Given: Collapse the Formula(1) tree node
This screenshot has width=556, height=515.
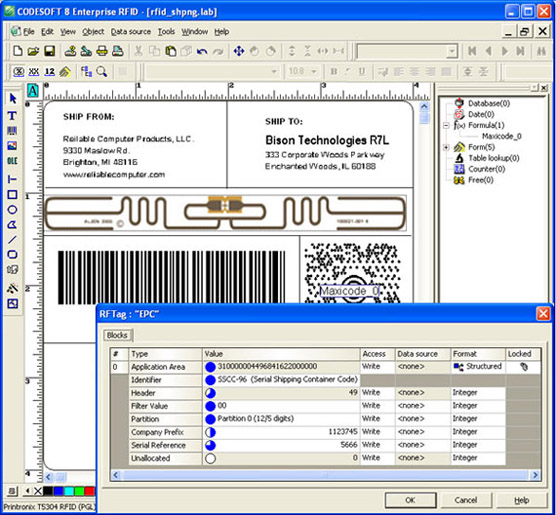Looking at the screenshot, I should pos(446,125).
